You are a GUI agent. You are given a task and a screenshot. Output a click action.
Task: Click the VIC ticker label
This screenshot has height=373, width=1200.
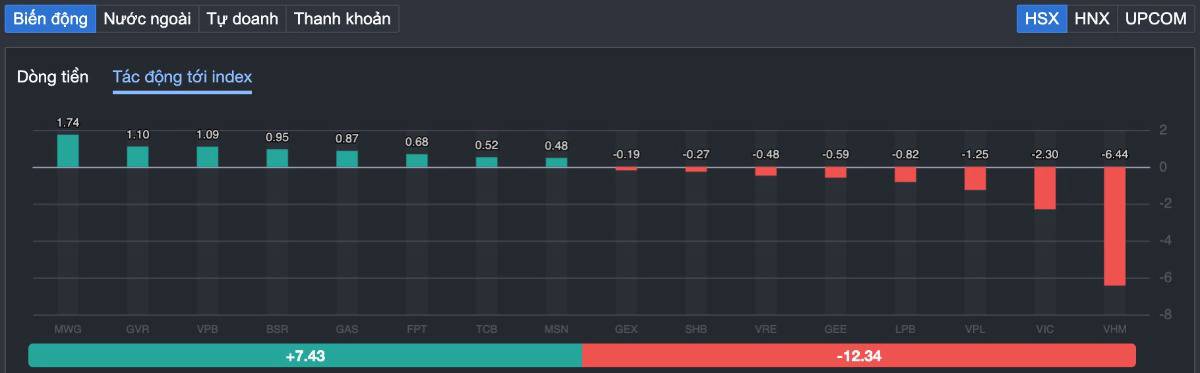click(1045, 329)
